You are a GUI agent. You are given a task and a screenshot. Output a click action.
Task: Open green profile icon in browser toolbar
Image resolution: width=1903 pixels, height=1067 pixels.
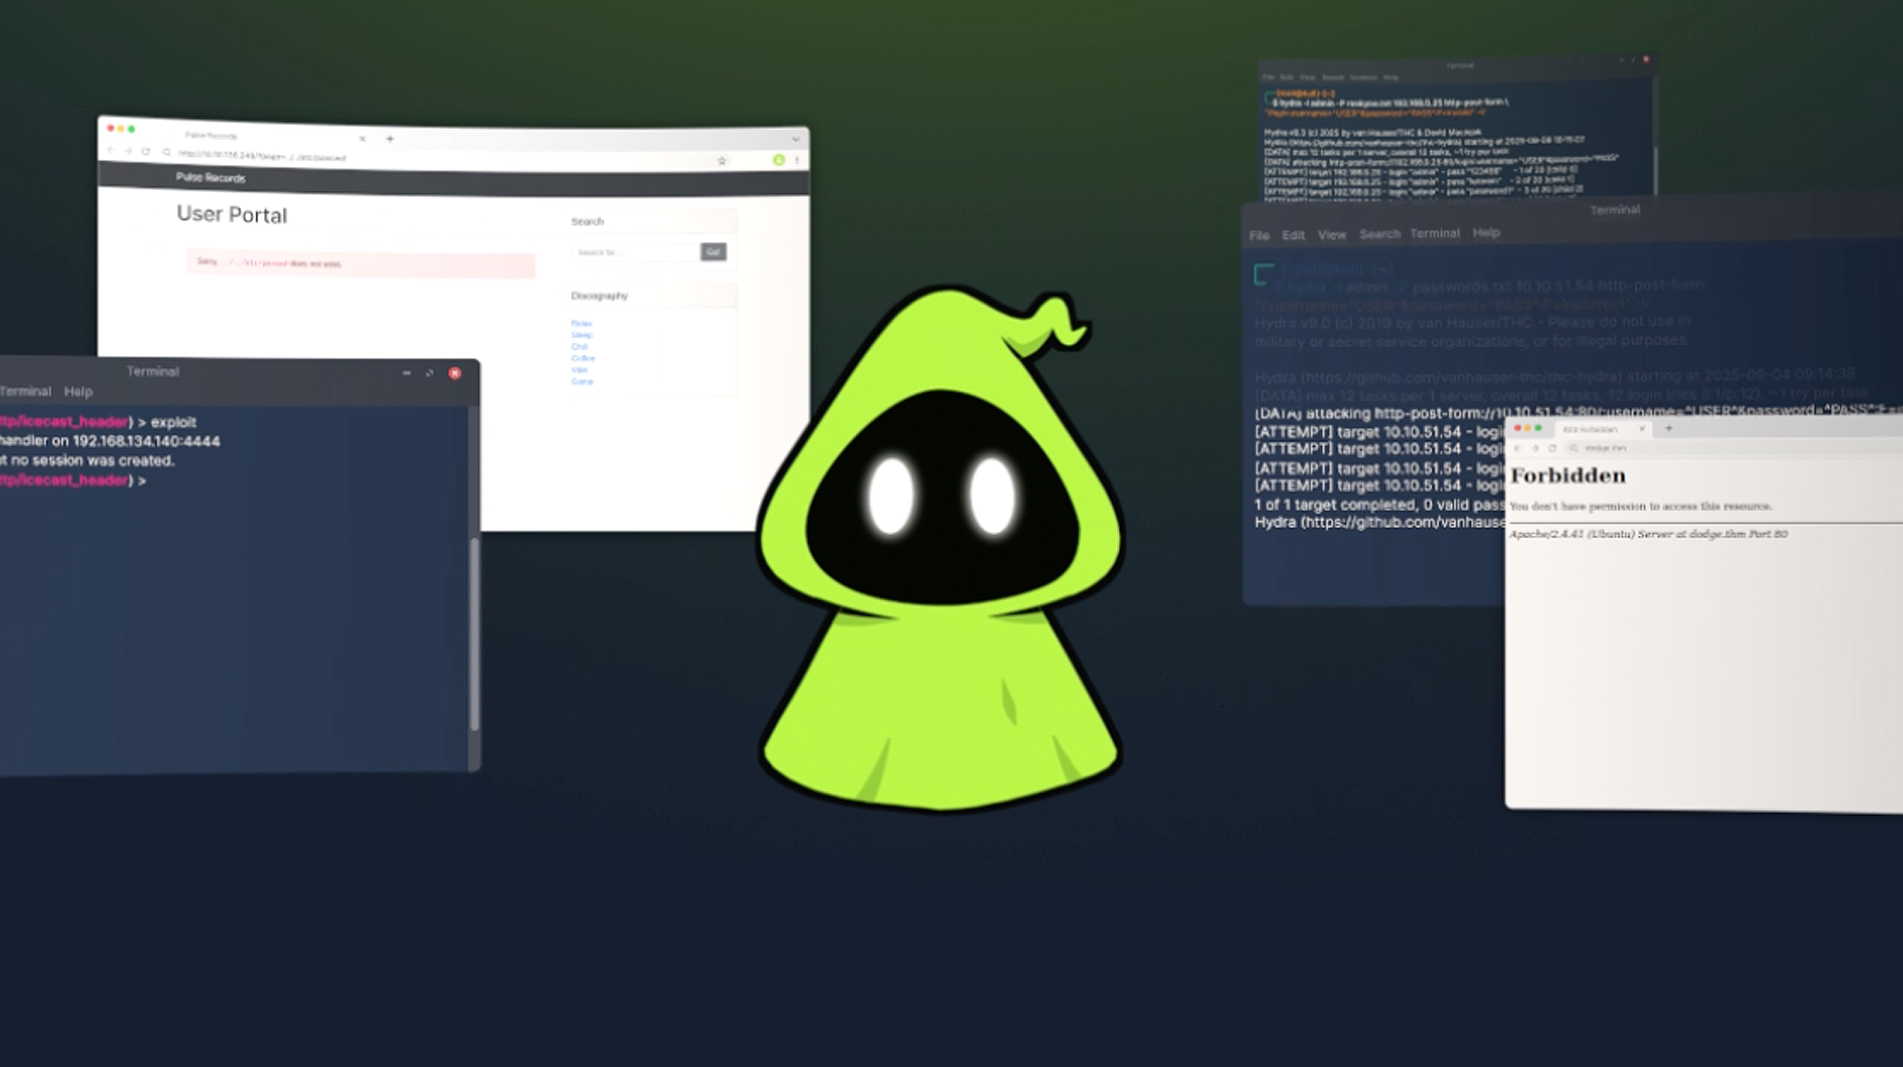[x=778, y=160]
